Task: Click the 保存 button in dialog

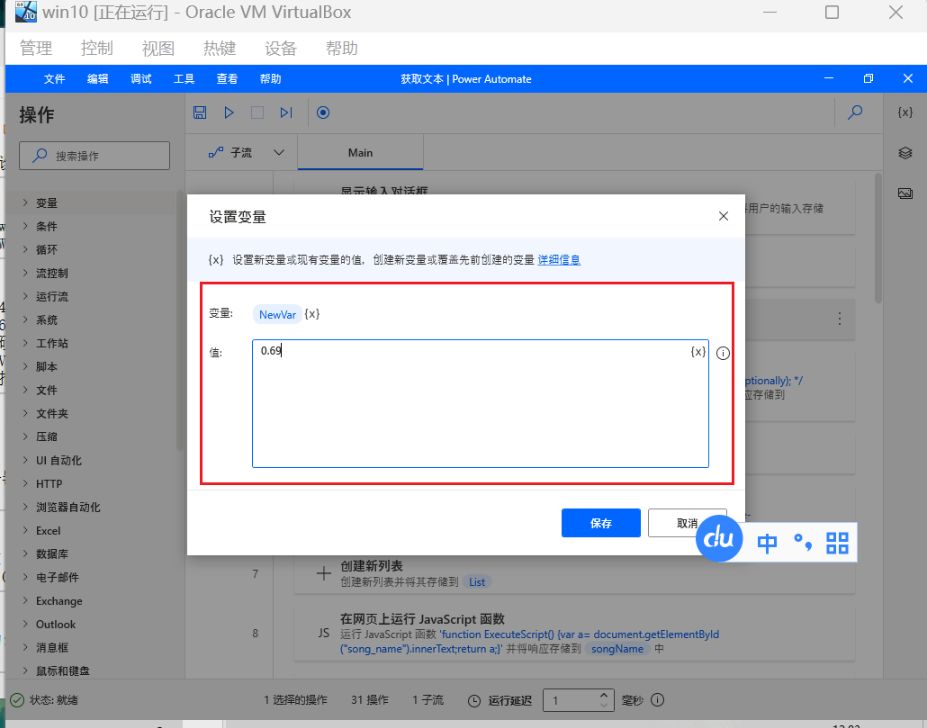Action: pyautogui.click(x=600, y=523)
